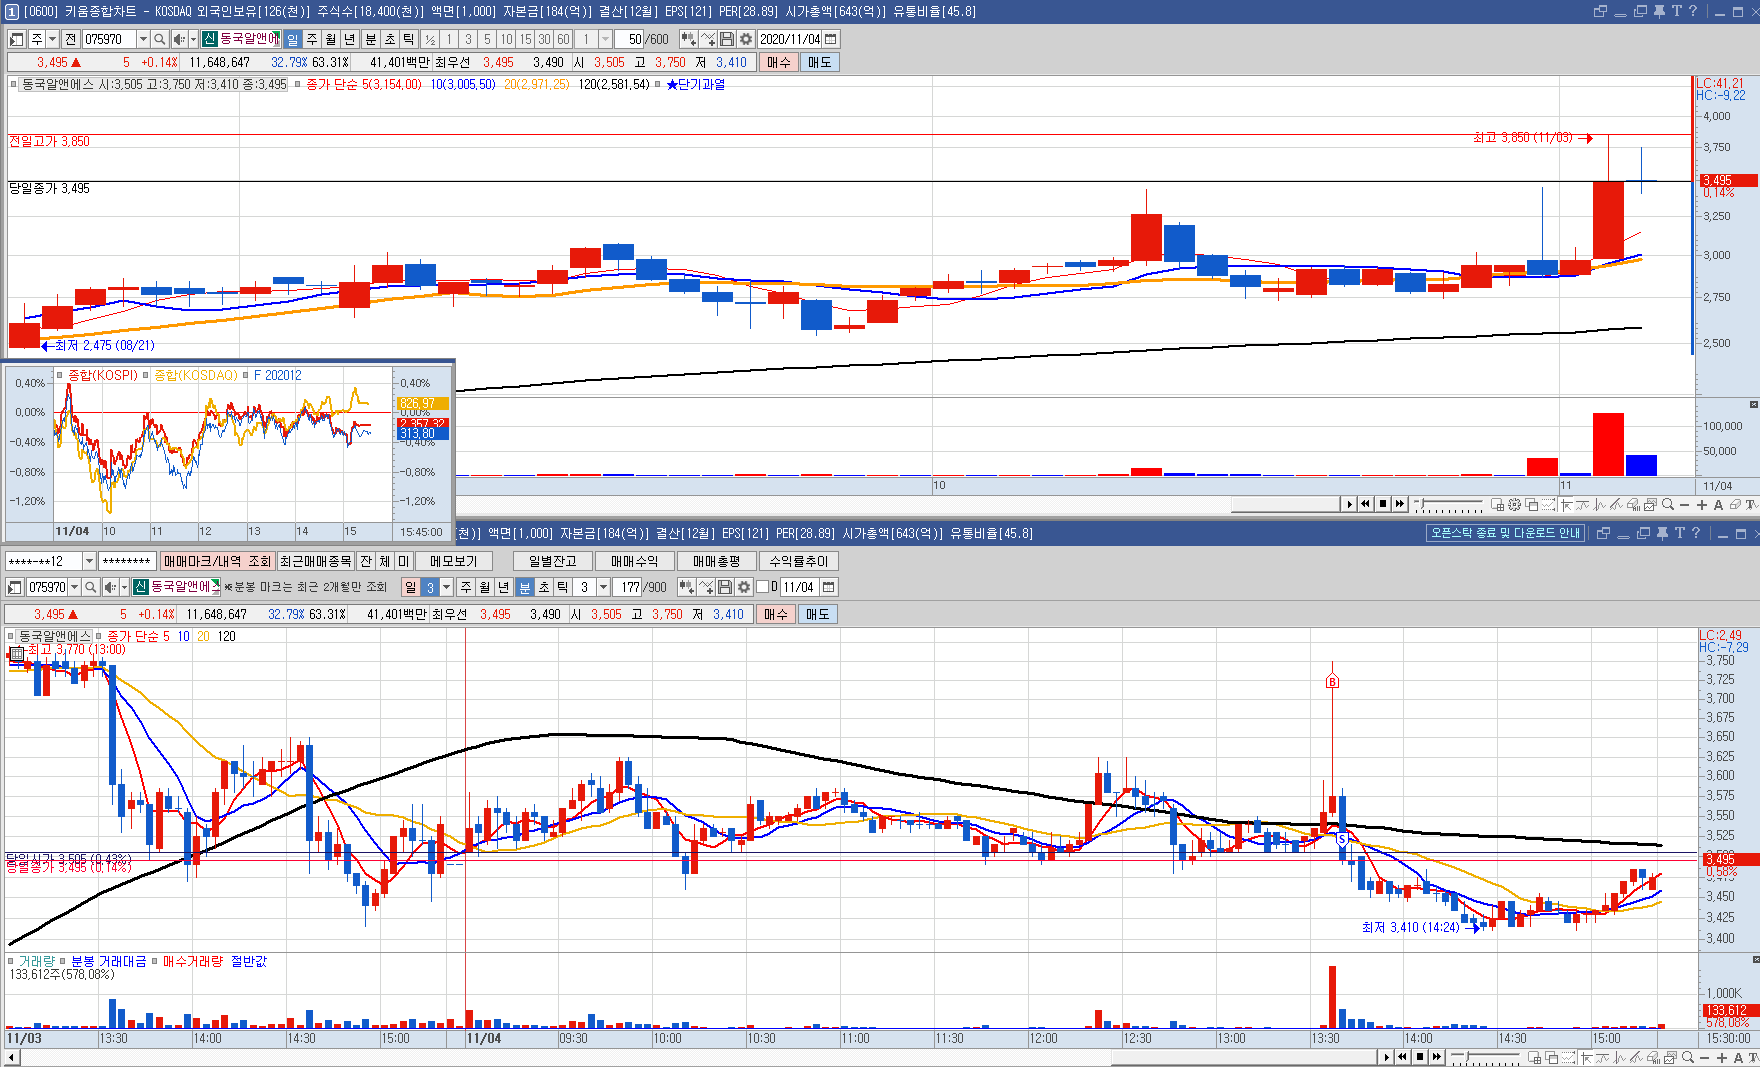Open calendar picker next to 2020/11/04
This screenshot has width=1760, height=1070.
831,39
